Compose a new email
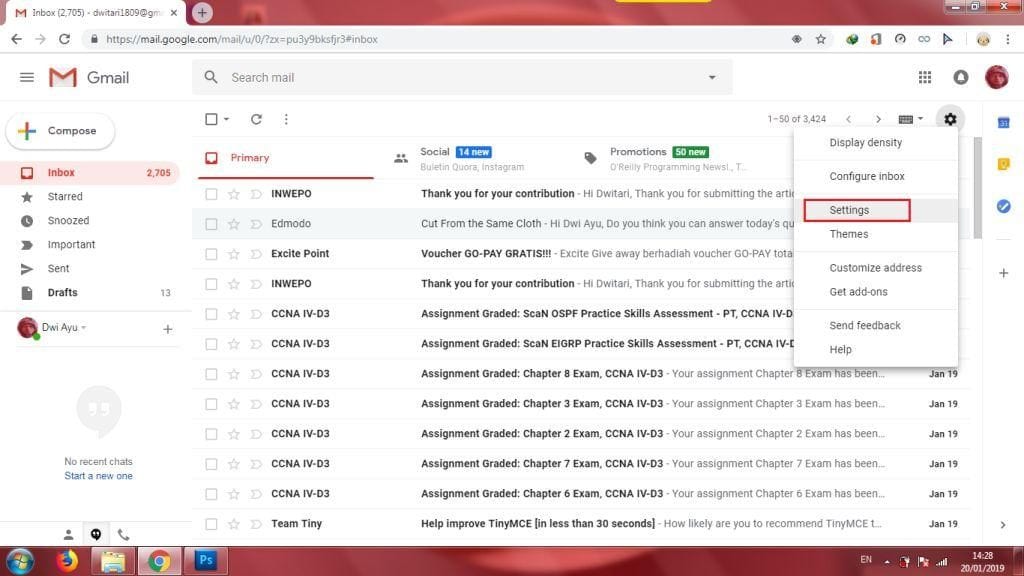 (60, 131)
